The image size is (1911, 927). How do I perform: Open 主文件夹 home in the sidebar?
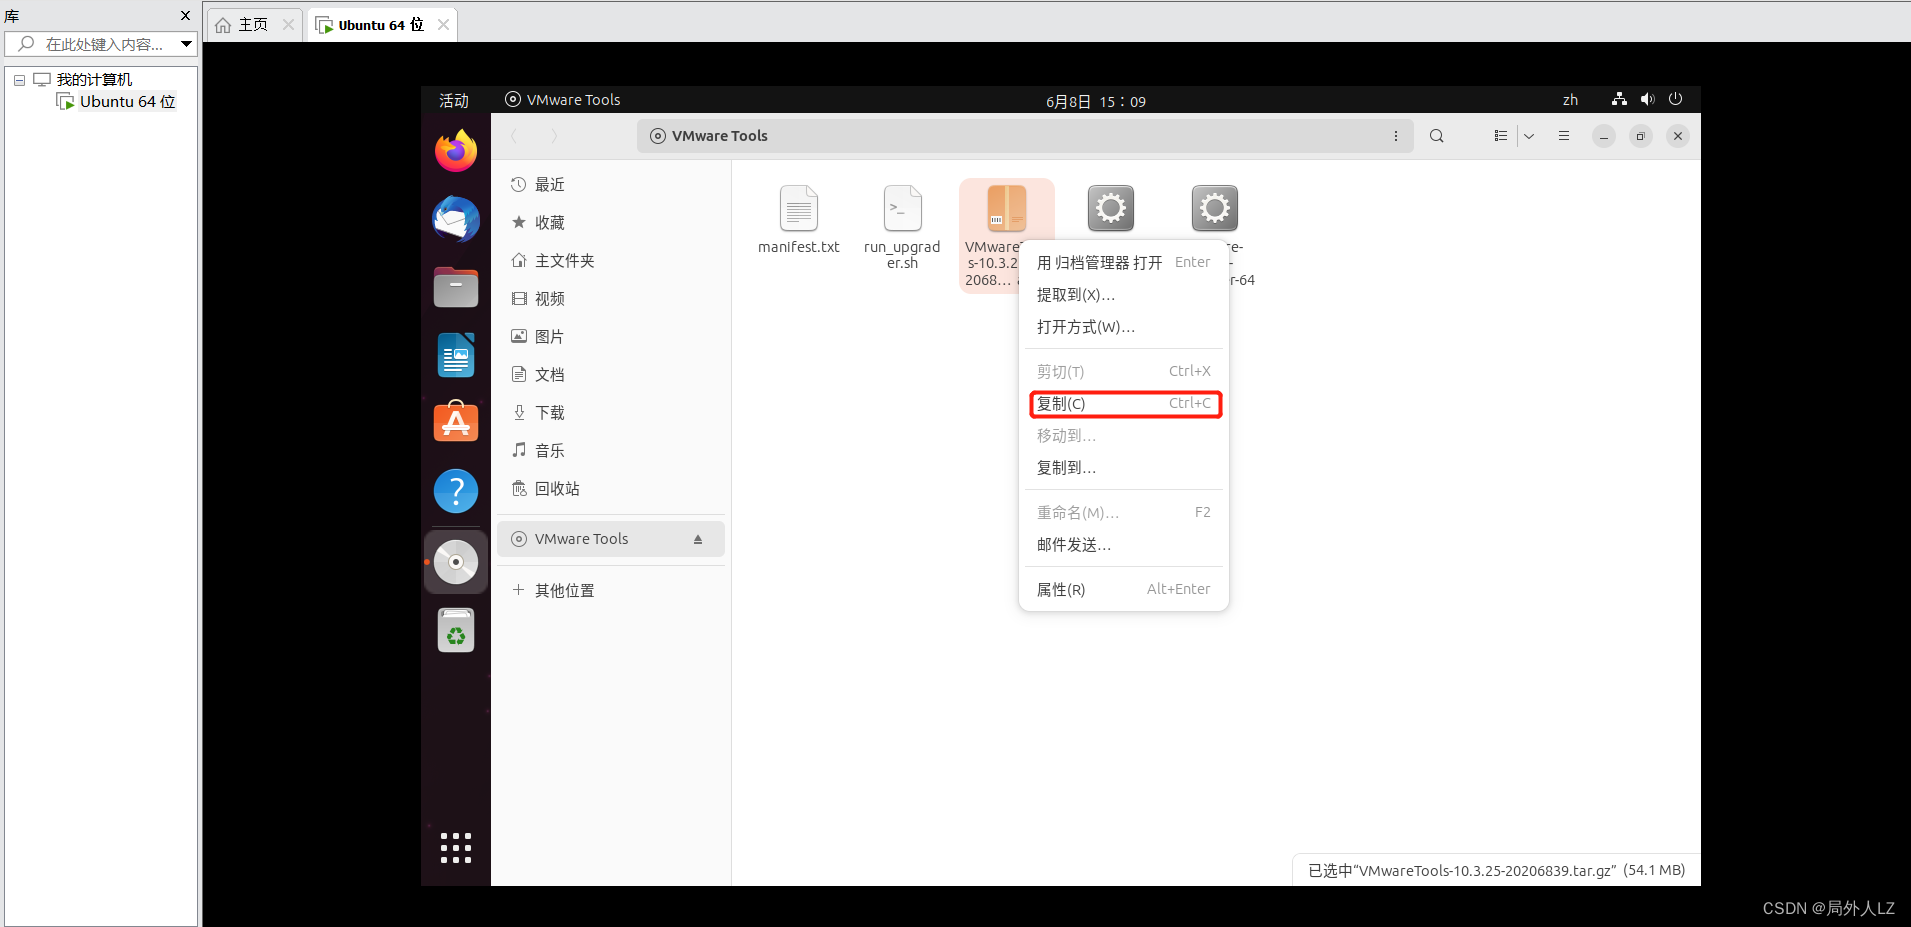(610, 261)
